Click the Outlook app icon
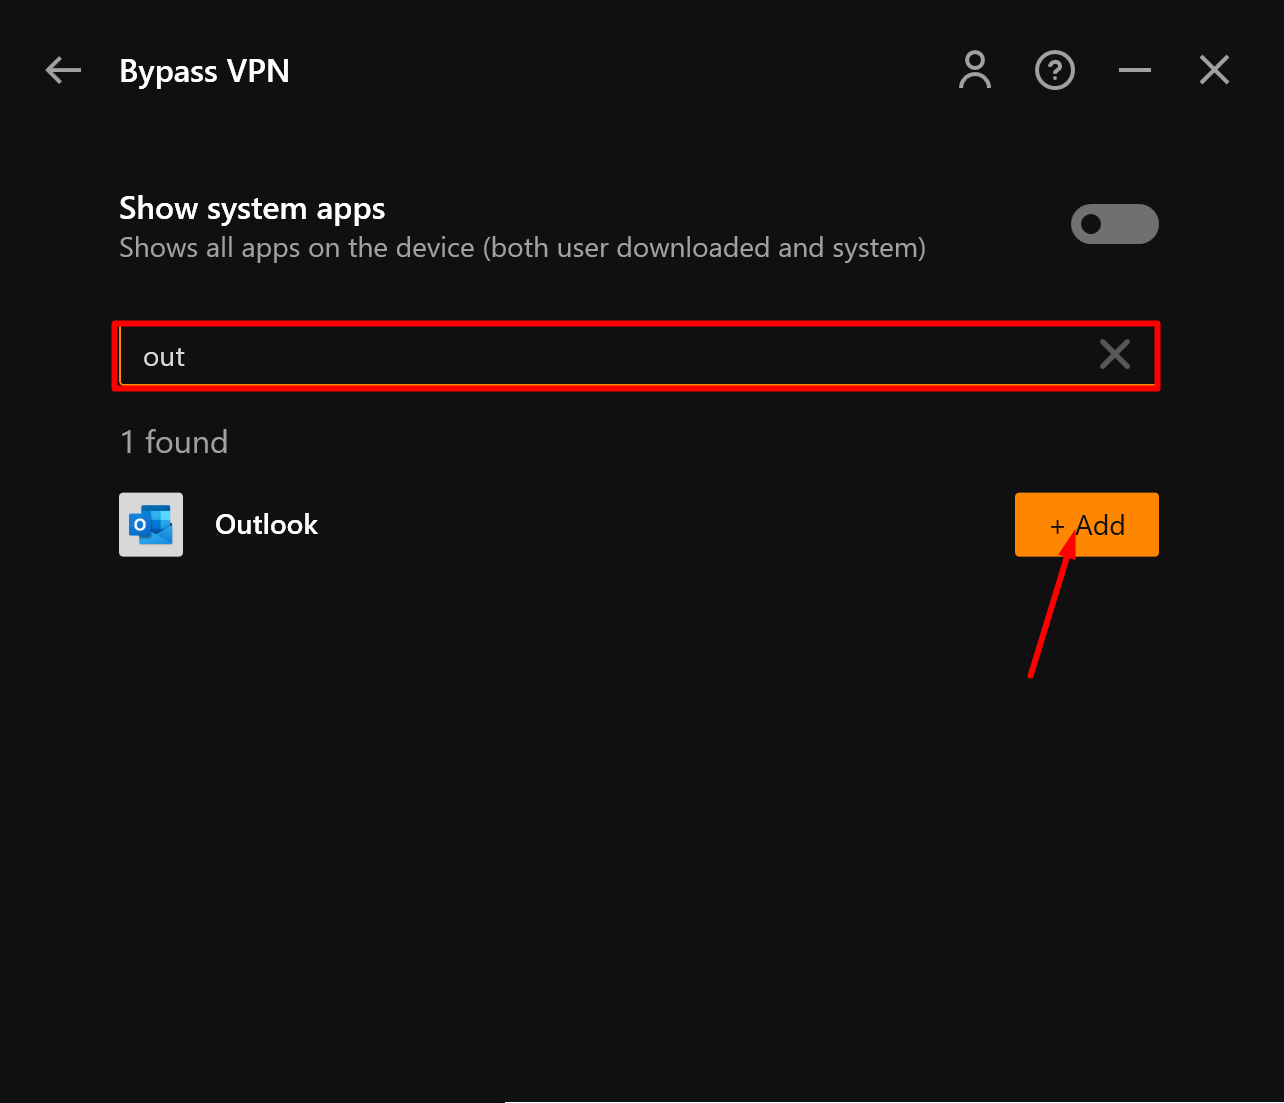This screenshot has width=1284, height=1103. [x=151, y=525]
